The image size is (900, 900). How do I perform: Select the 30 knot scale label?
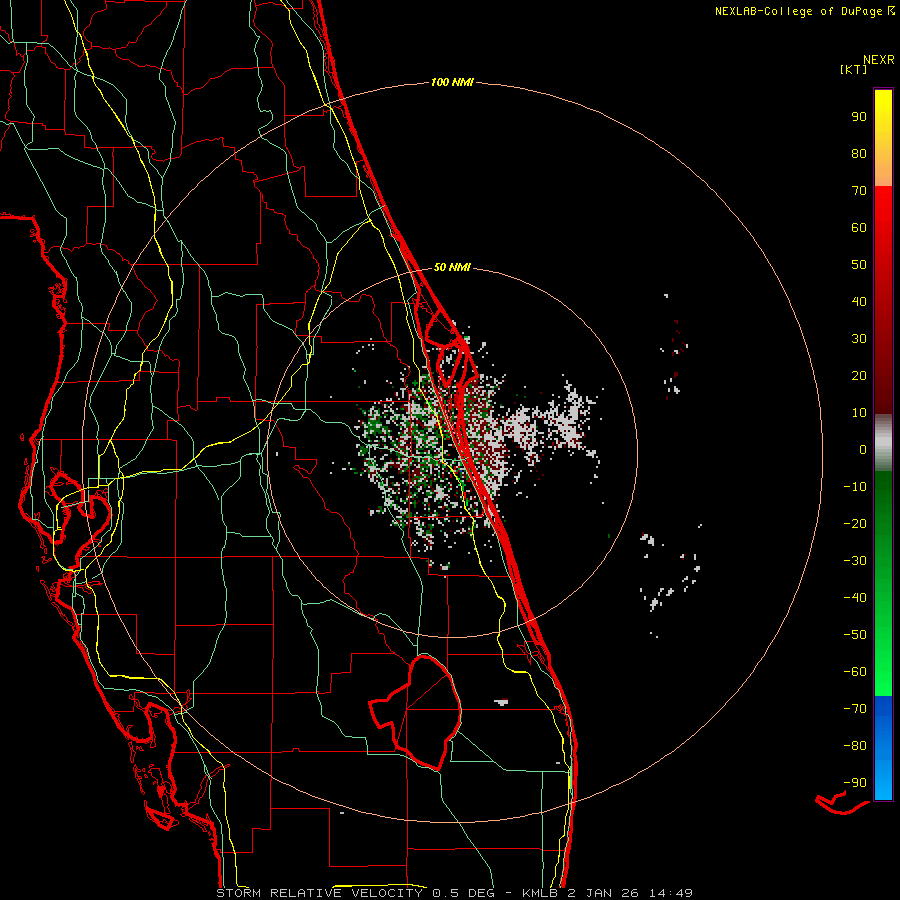pyautogui.click(x=859, y=339)
